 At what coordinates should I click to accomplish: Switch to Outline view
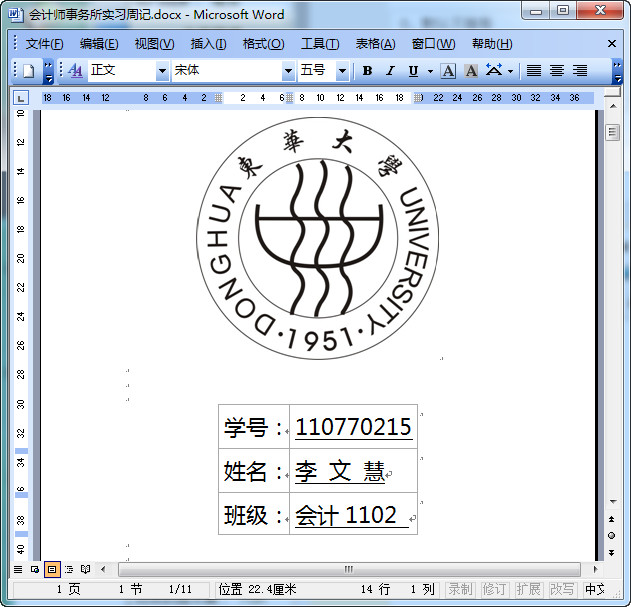tap(69, 569)
